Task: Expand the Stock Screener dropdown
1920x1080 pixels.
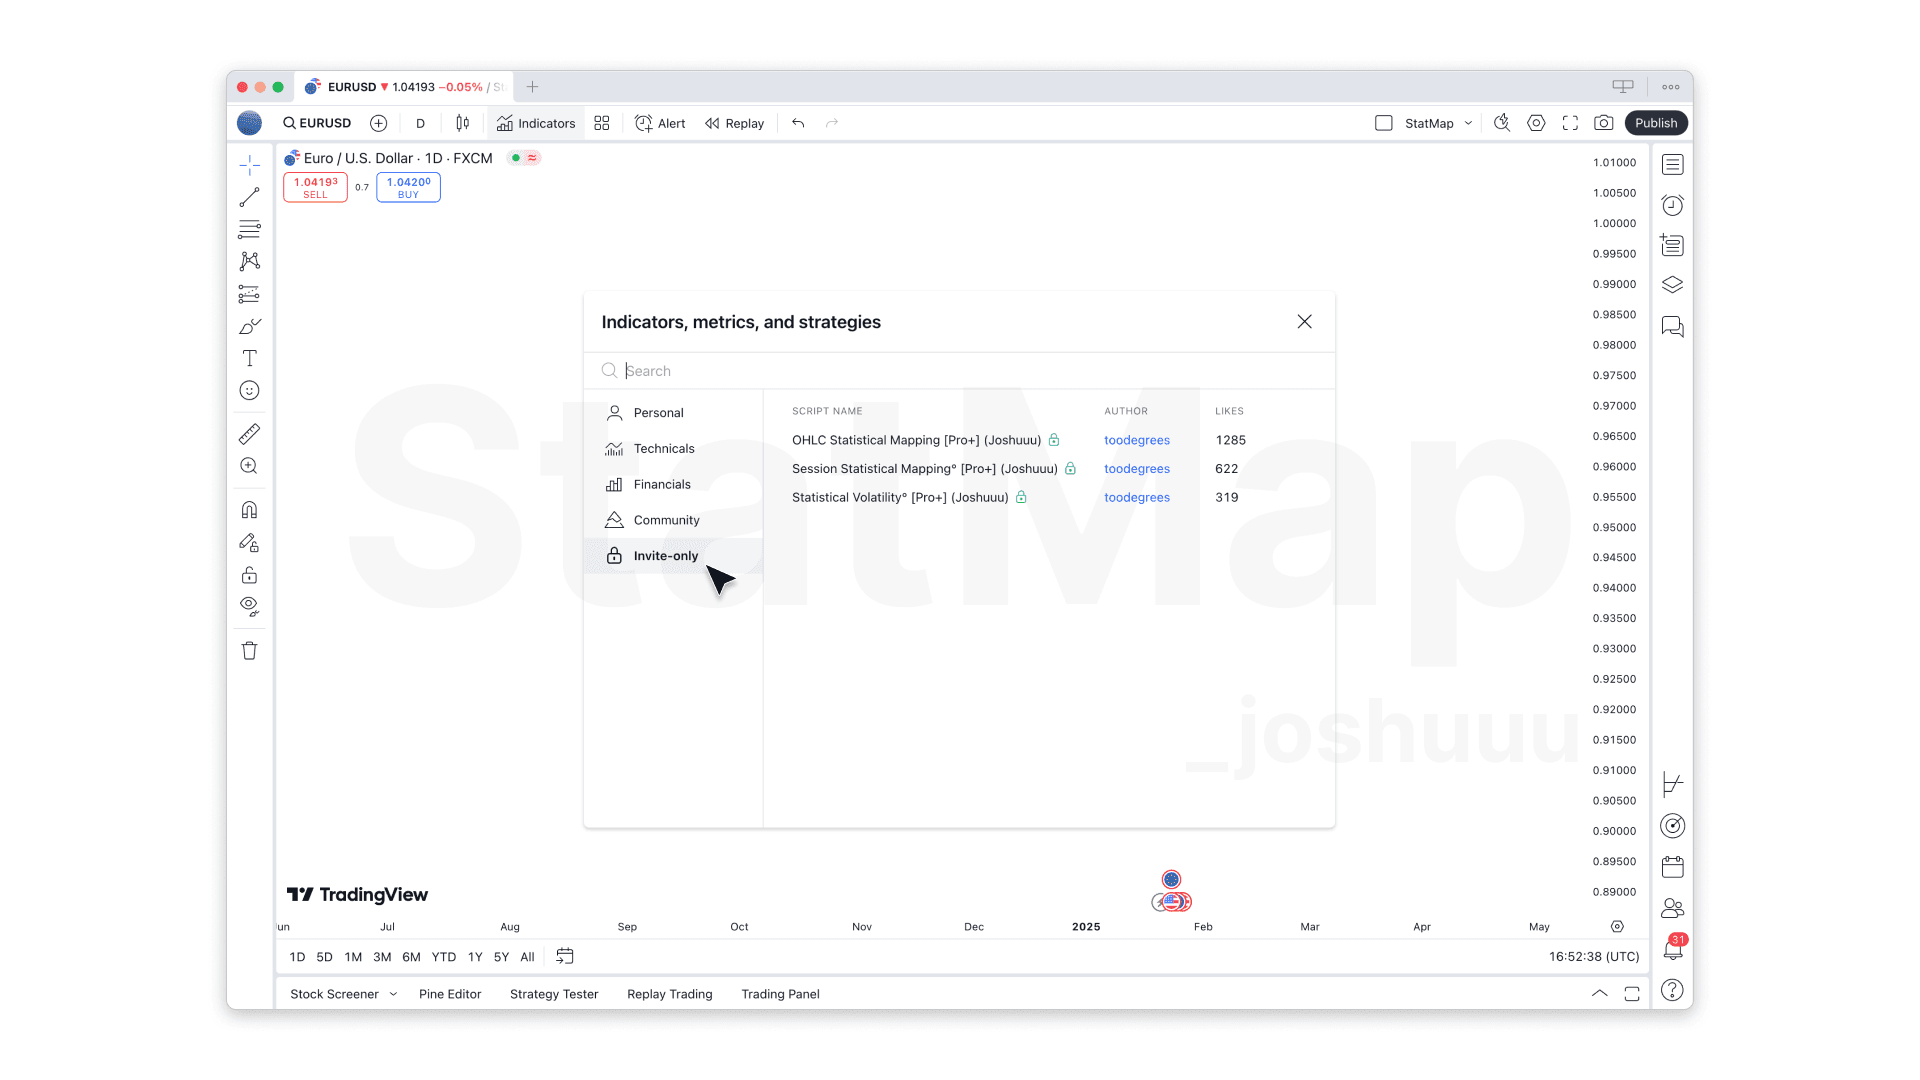Action: click(x=342, y=994)
